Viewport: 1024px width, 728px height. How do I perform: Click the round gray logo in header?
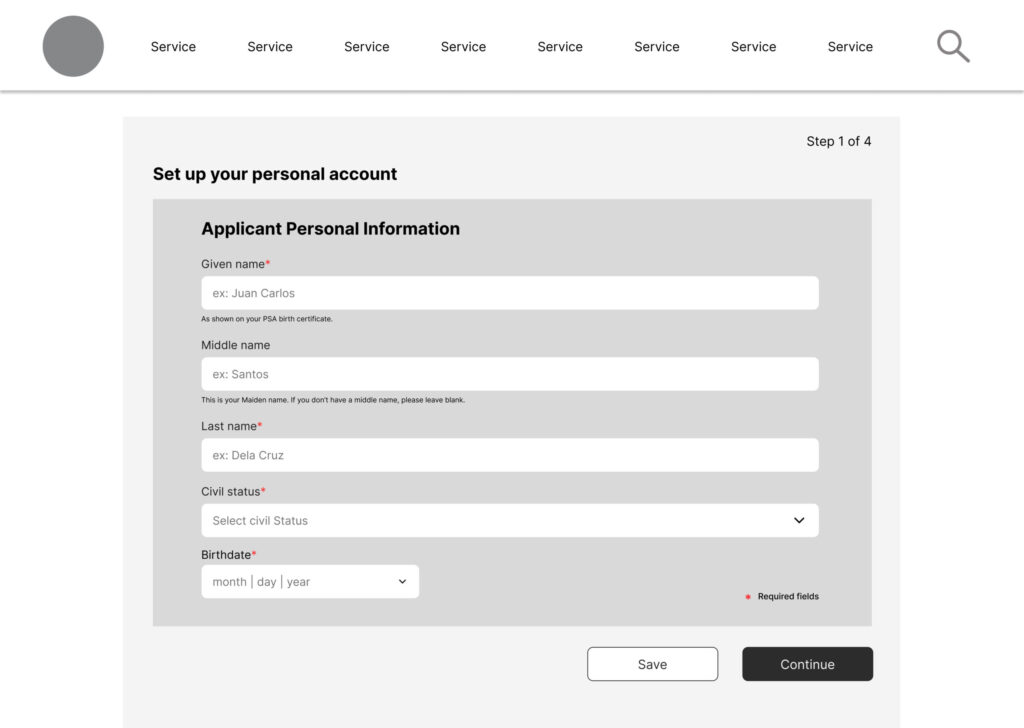(73, 47)
